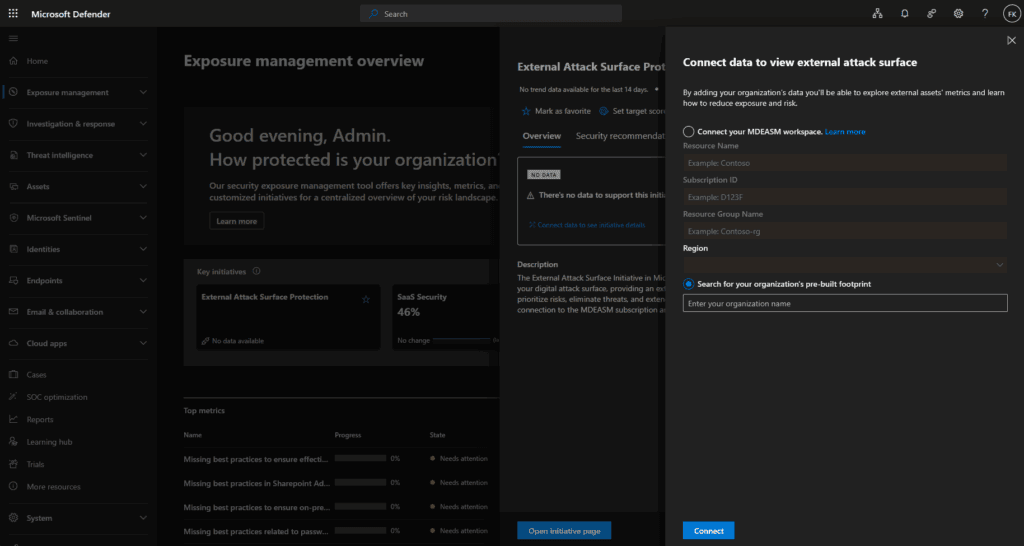Viewport: 1024px width, 546px height.
Task: Focus the Search box in header
Action: [491, 14]
